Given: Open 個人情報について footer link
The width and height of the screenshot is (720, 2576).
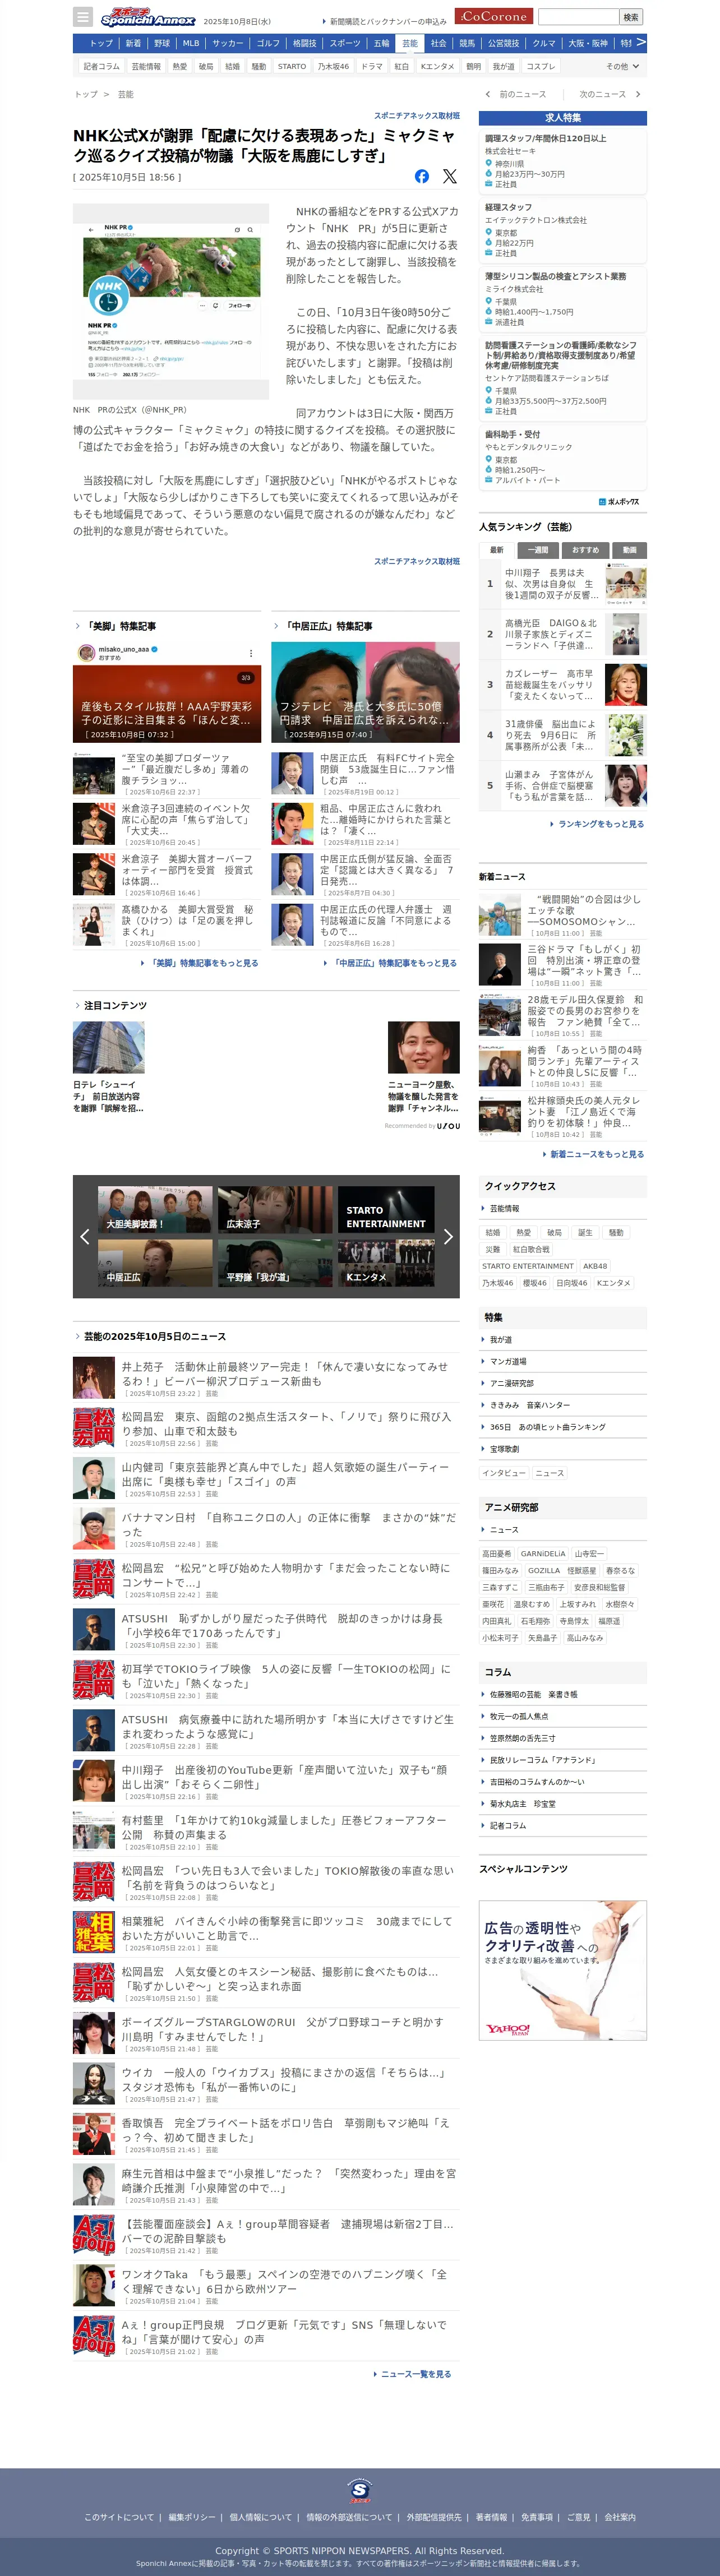Looking at the screenshot, I should coord(261,2517).
